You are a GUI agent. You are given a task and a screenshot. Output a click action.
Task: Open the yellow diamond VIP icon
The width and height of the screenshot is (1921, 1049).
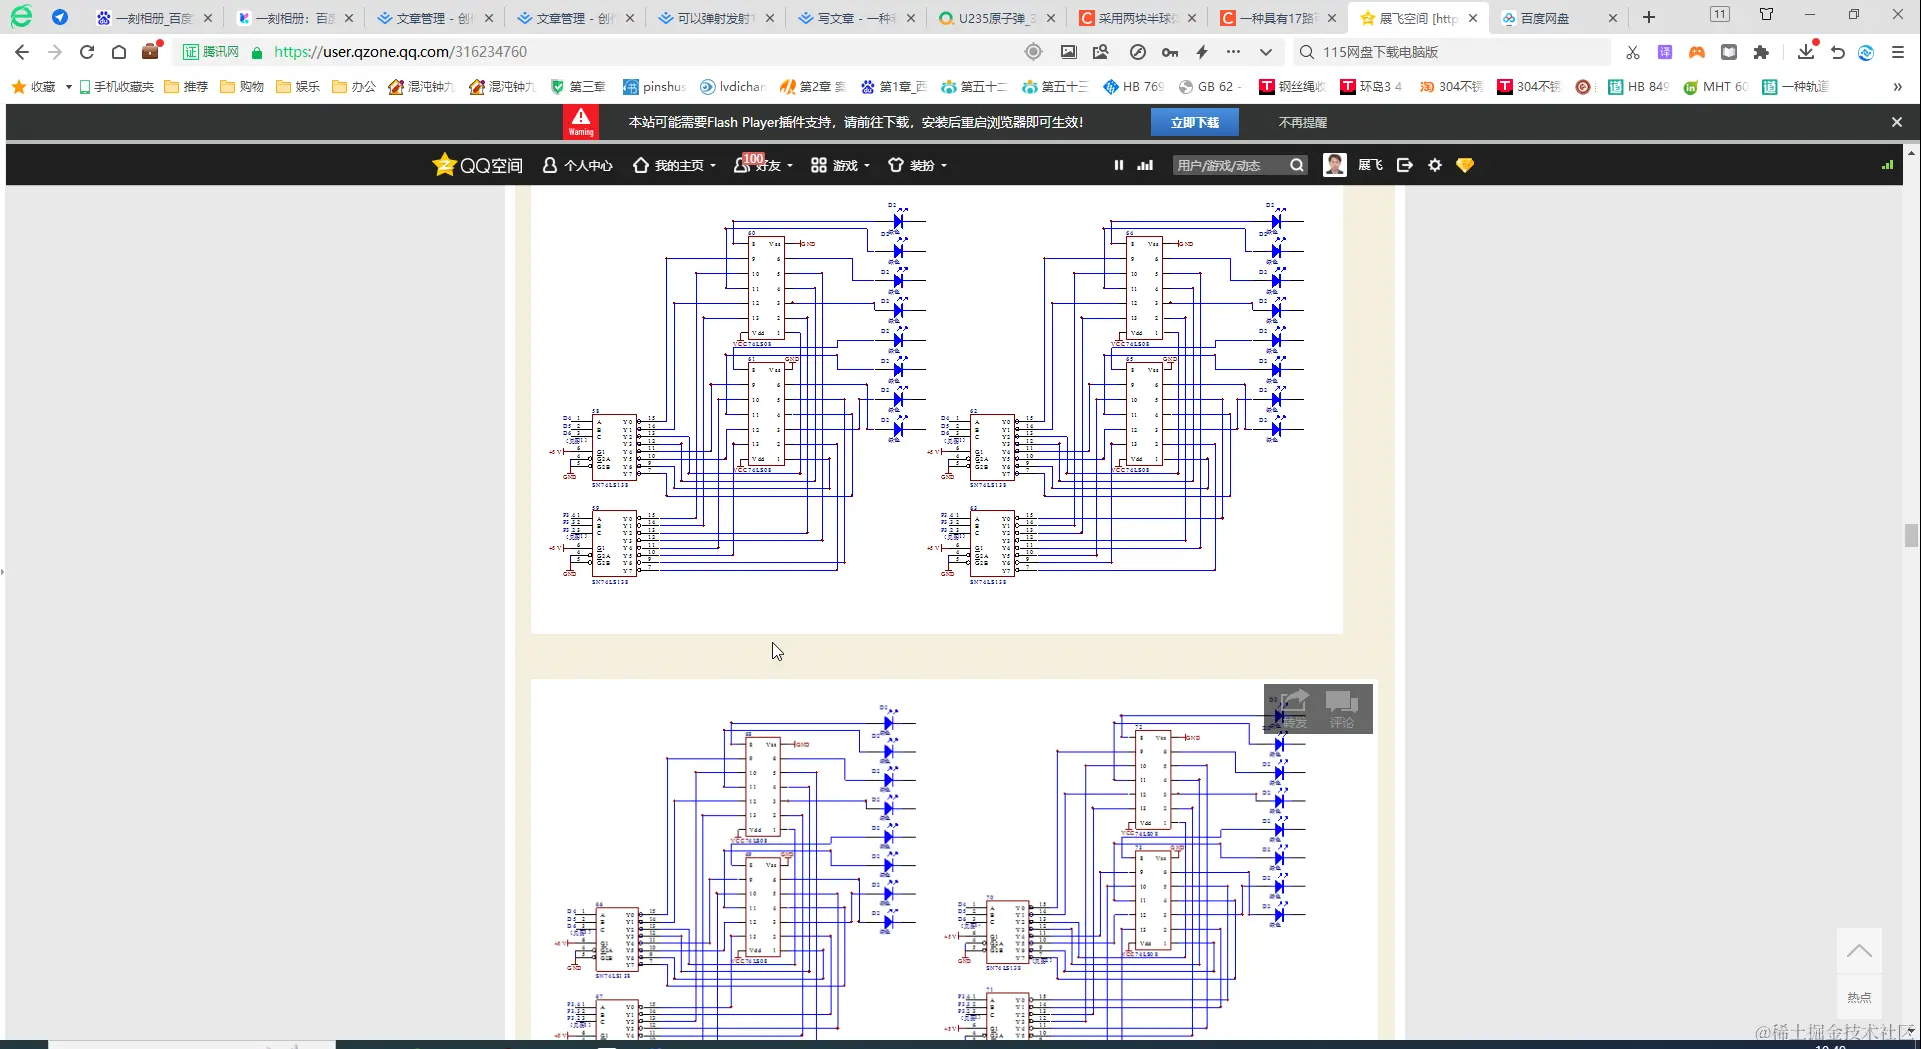(x=1465, y=165)
